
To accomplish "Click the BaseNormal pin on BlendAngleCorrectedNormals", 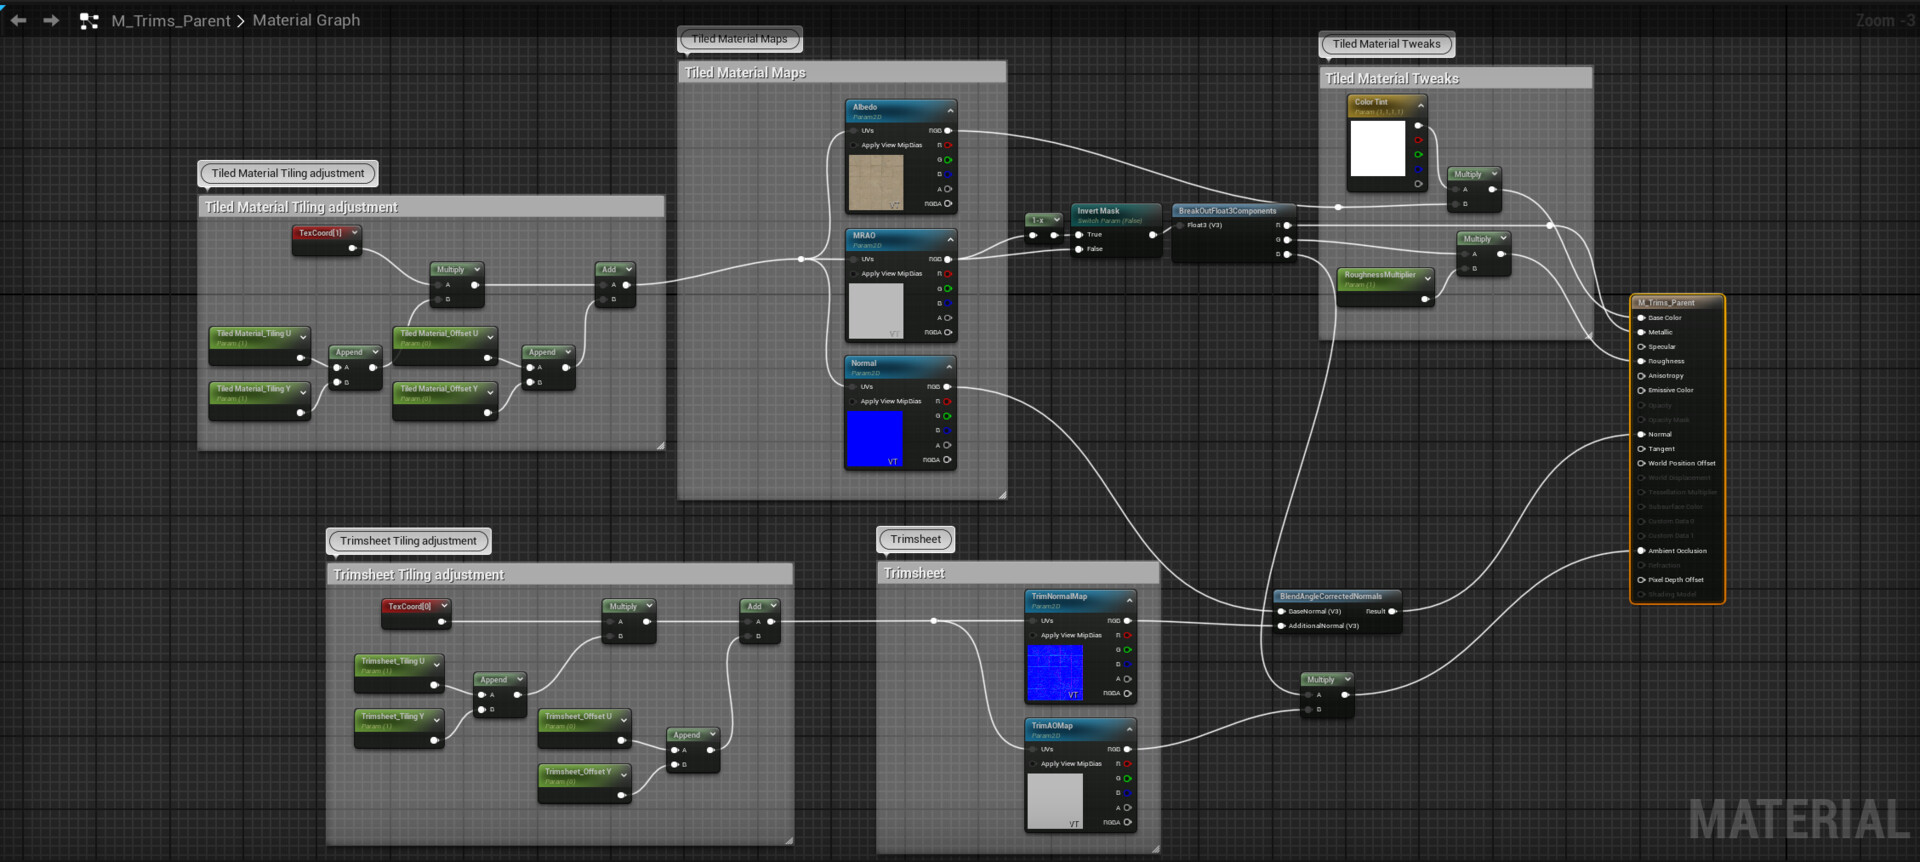I will 1281,611.
